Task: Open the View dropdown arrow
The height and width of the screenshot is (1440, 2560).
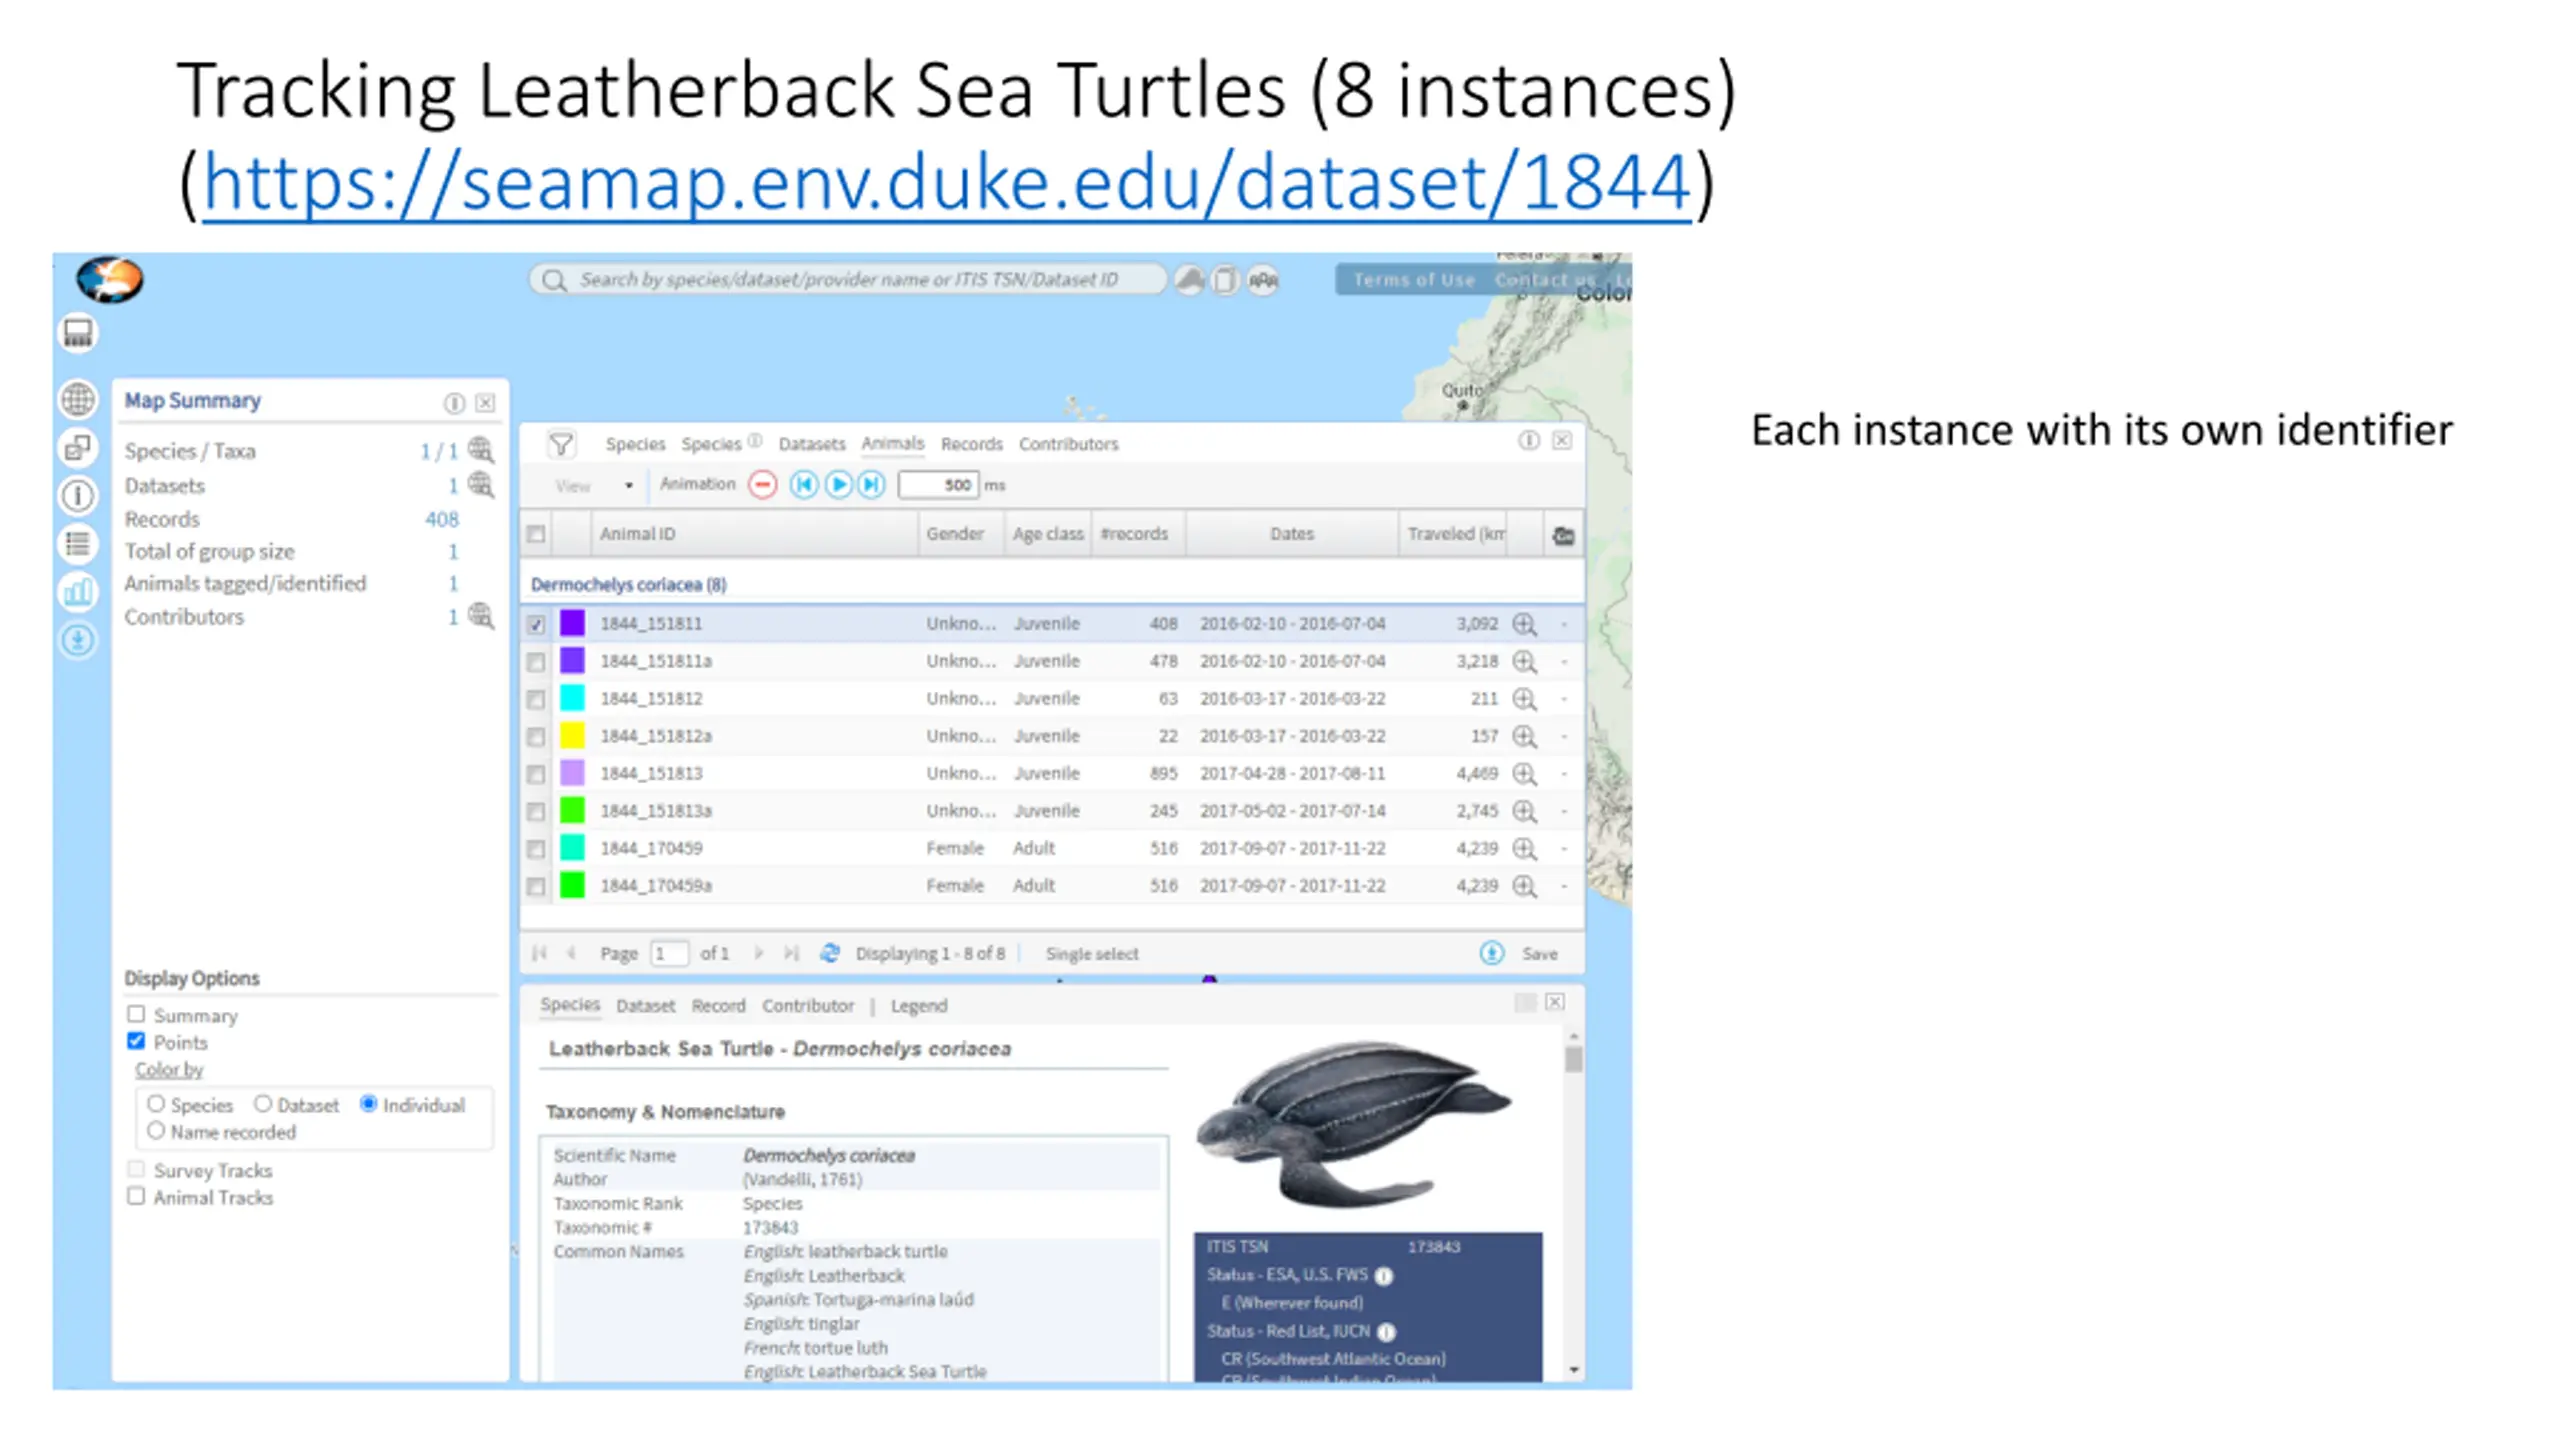Action: (x=629, y=486)
